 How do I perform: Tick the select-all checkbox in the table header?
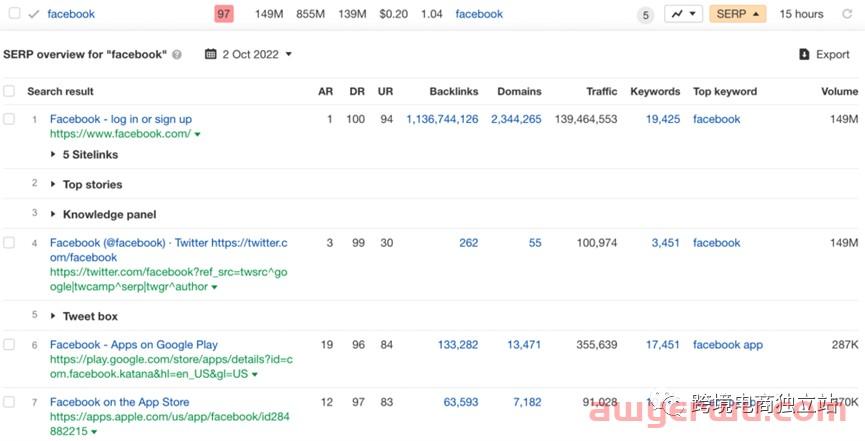pos(9,91)
